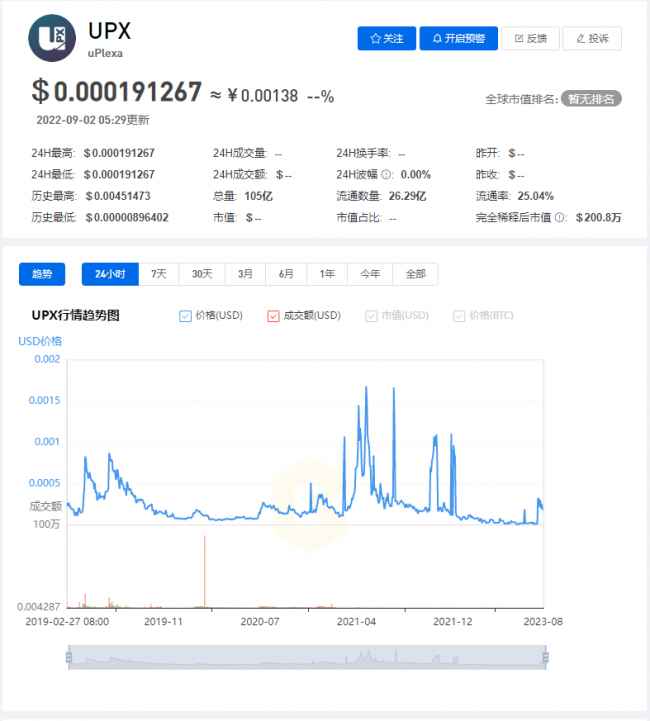Image resolution: width=650 pixels, height=721 pixels.
Task: Open the 反馈 feedback button
Action: (530, 38)
